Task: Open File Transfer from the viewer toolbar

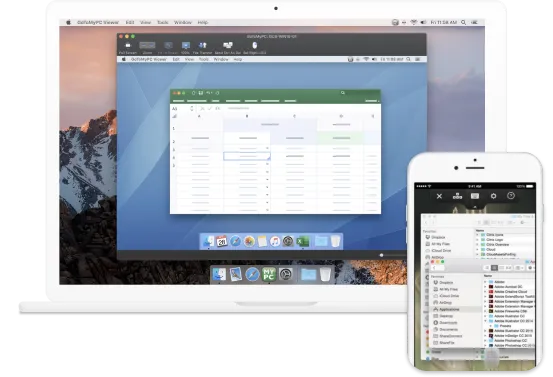Action: [x=202, y=45]
